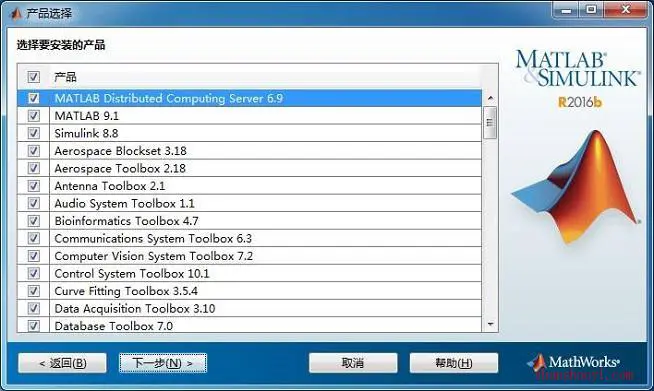The image size is (654, 391).
Task: Open help via 帮助(H) button
Action: point(454,363)
